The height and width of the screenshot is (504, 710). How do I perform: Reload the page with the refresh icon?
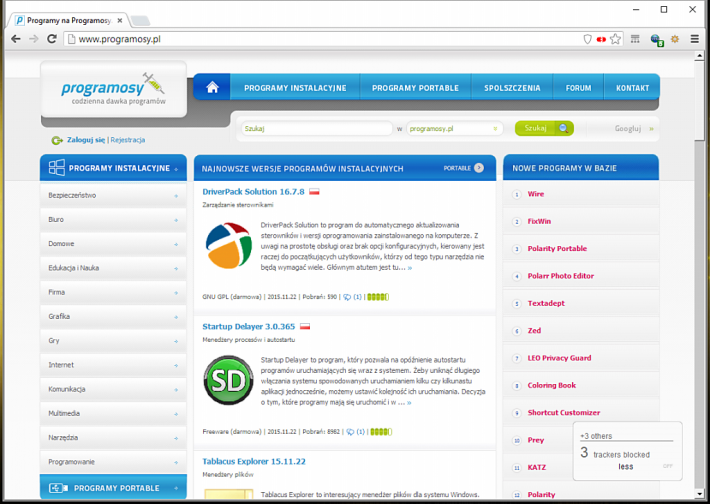coord(52,39)
